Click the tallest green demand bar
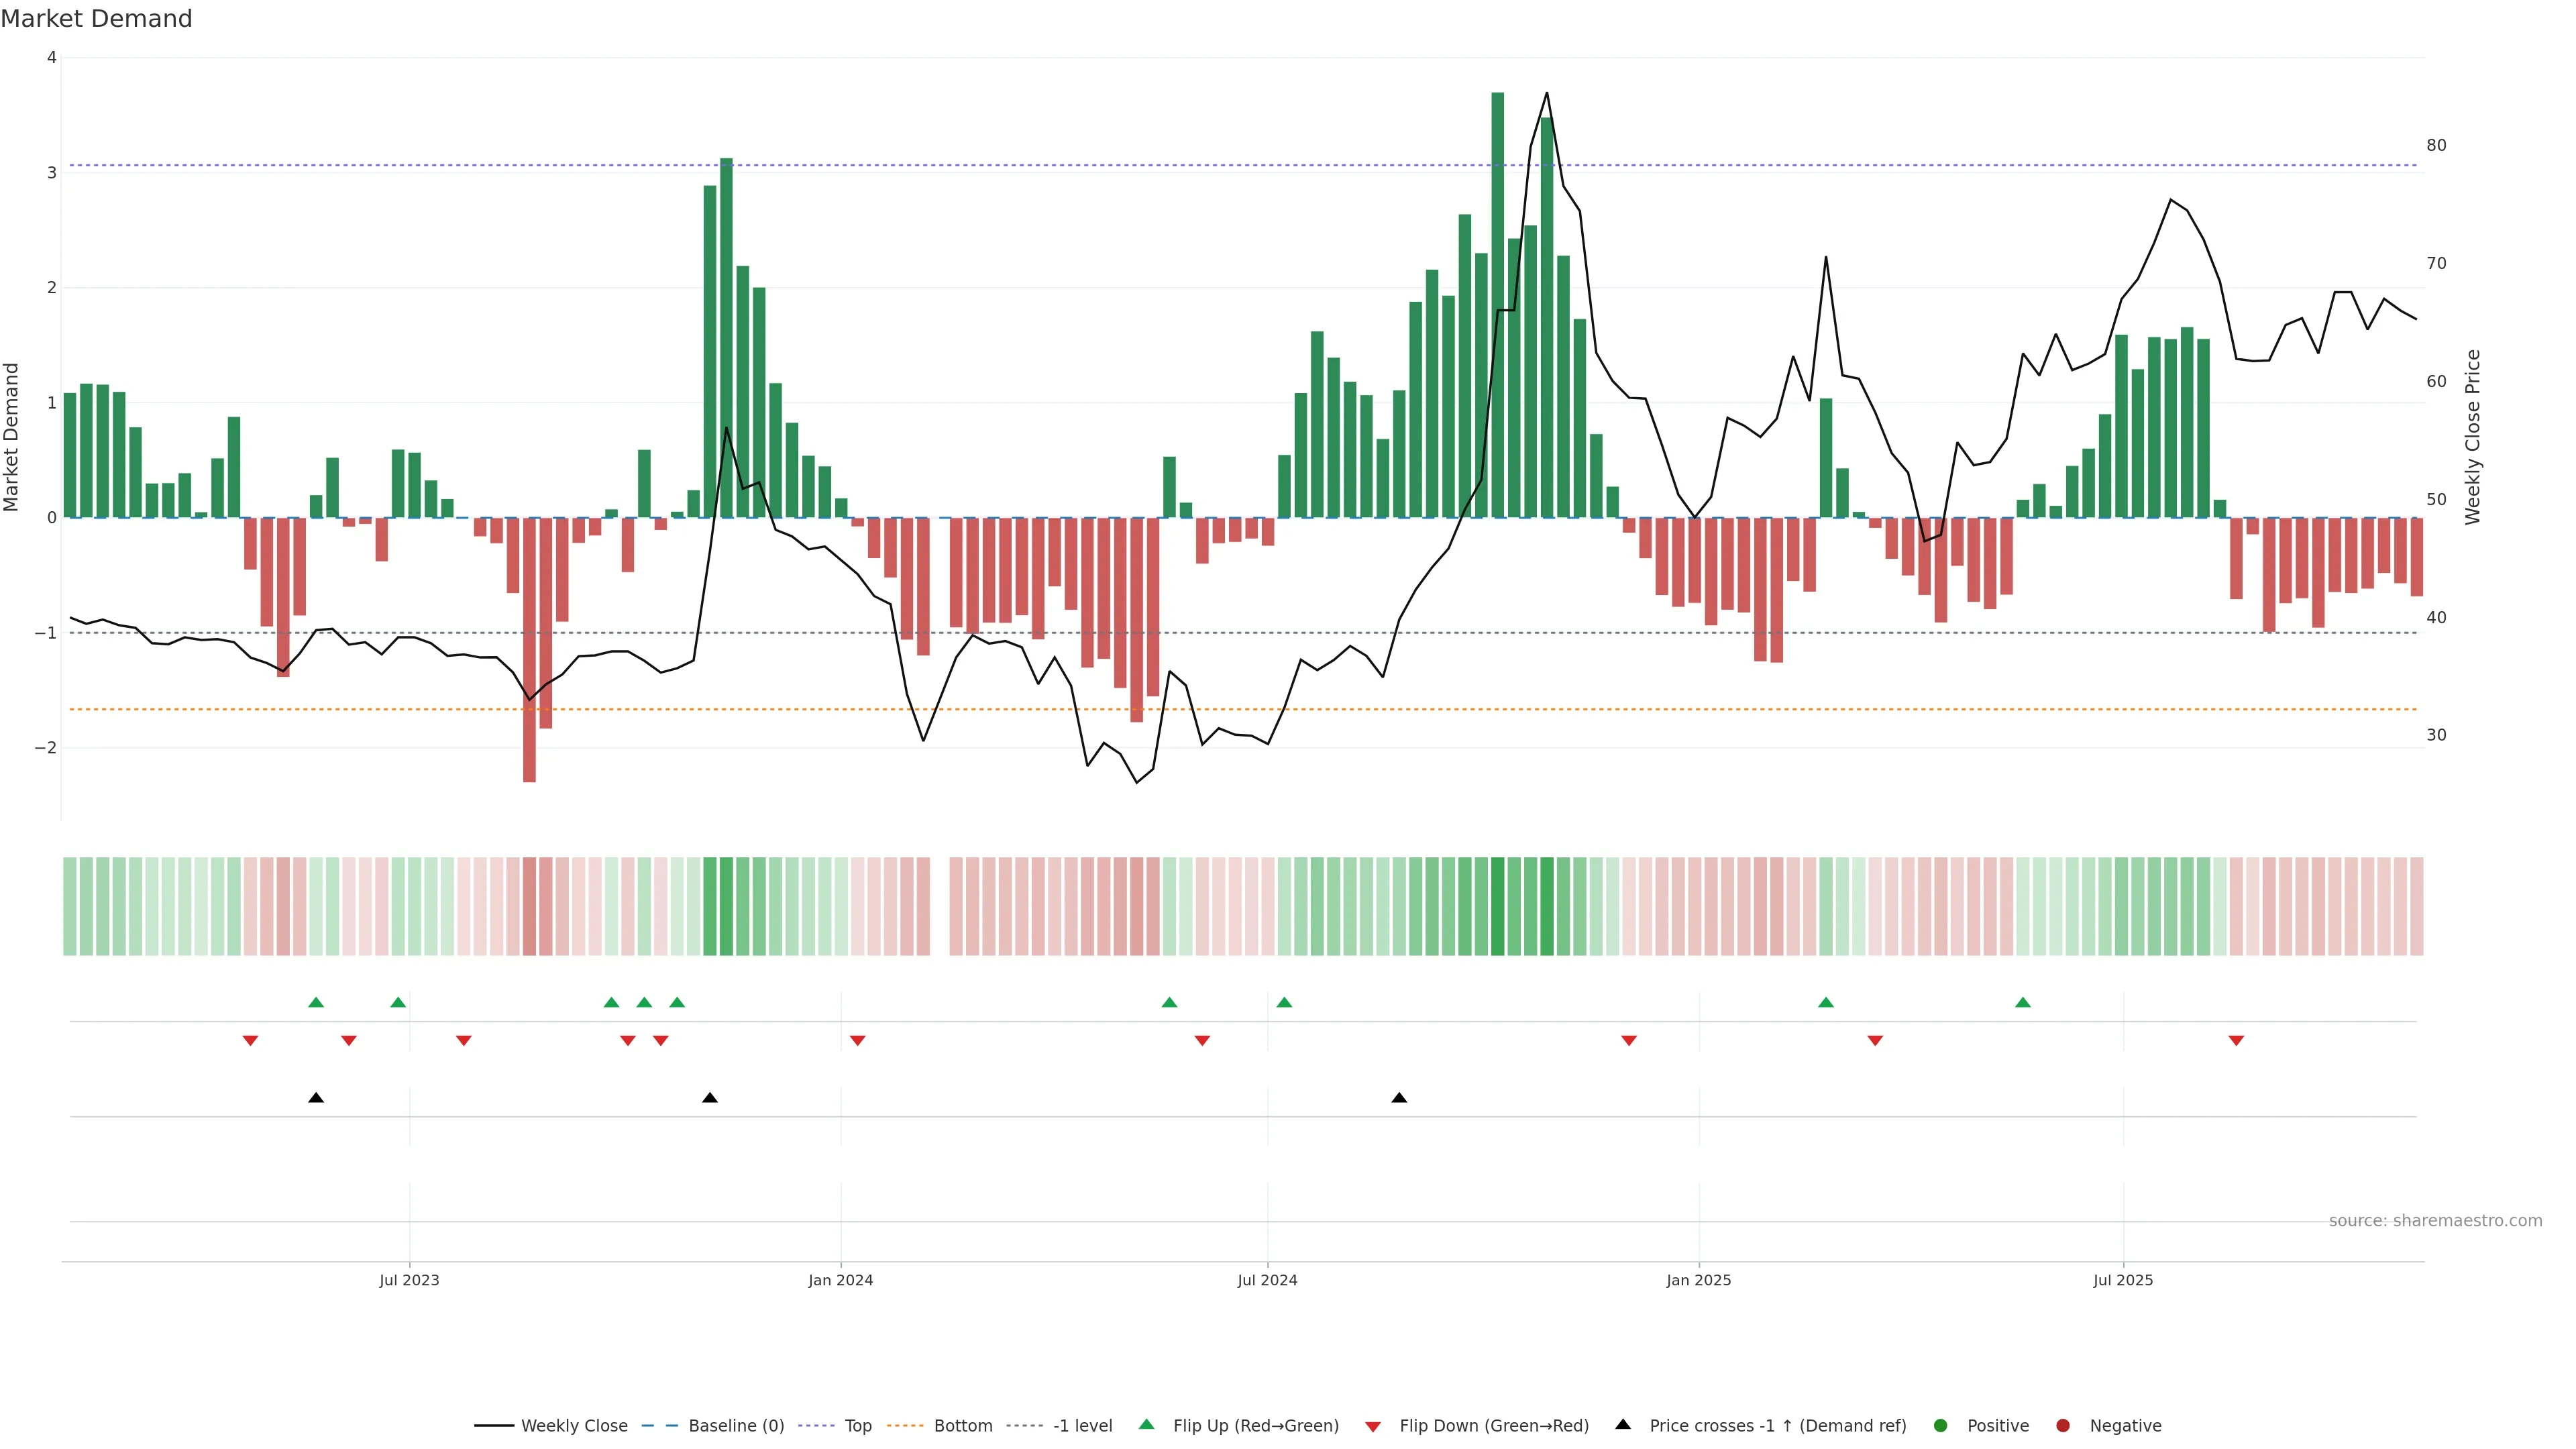 click(1497, 305)
